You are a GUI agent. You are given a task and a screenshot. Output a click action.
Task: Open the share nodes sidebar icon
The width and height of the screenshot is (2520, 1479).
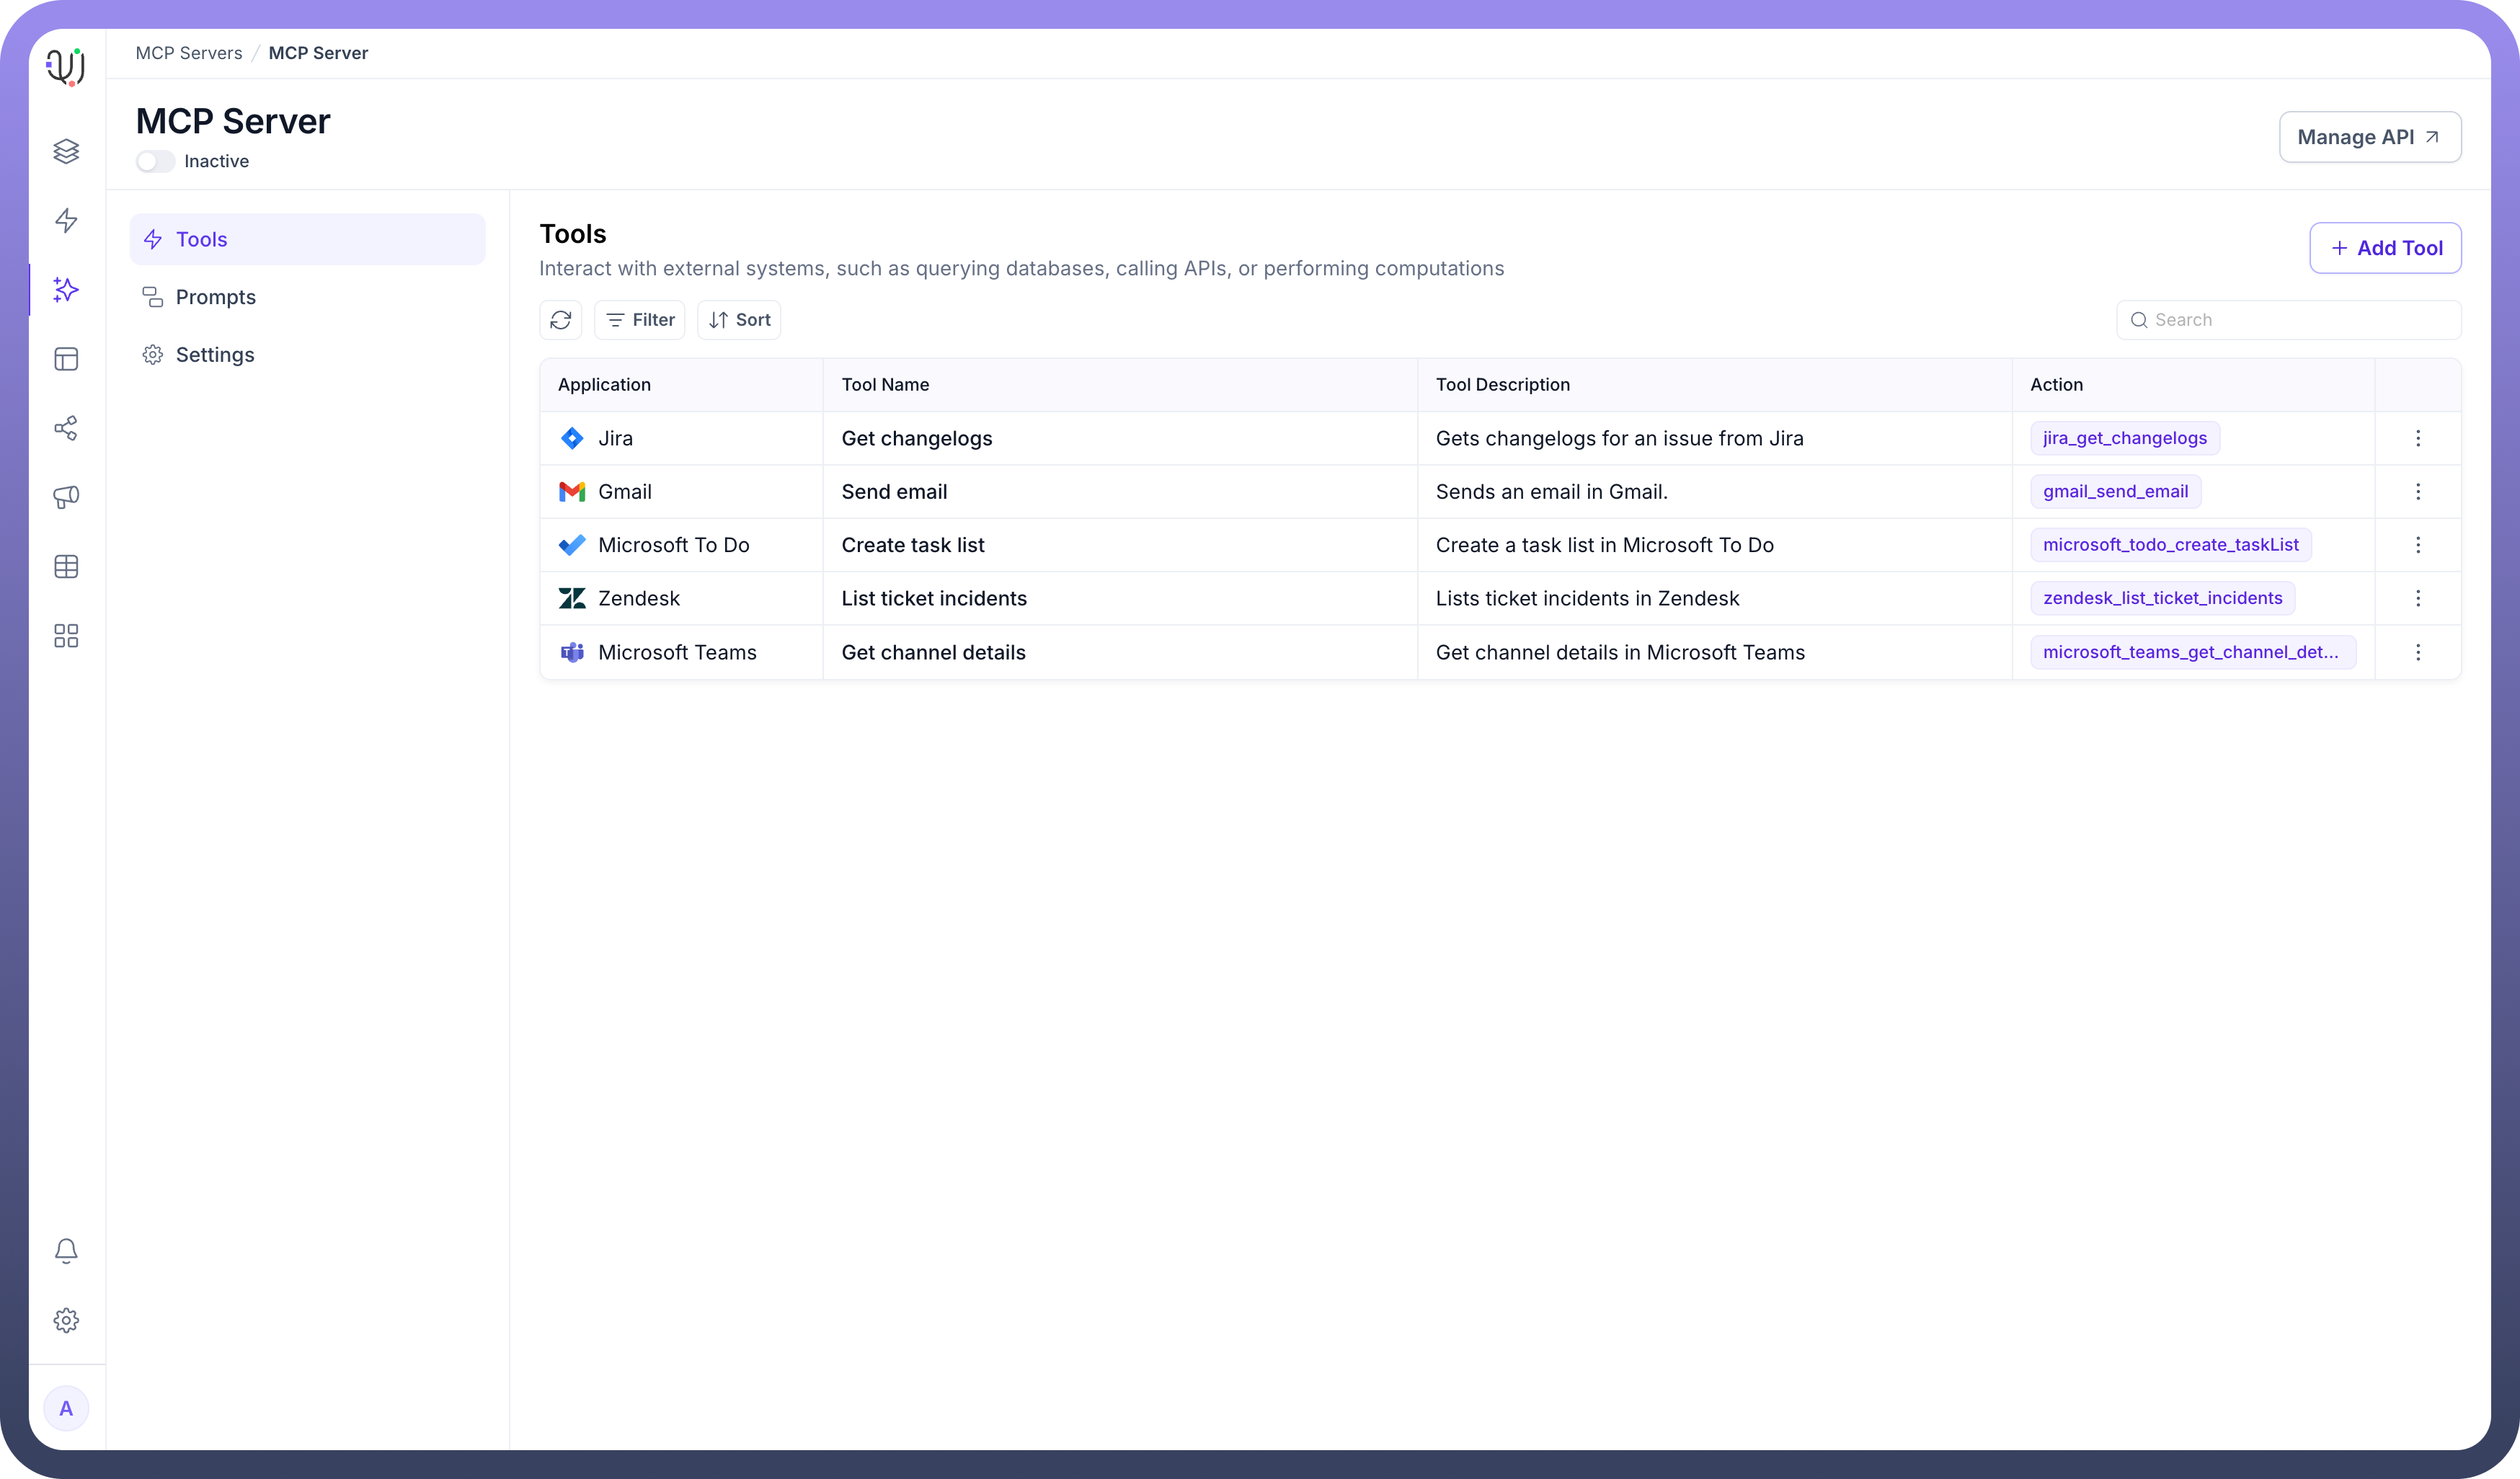66,428
